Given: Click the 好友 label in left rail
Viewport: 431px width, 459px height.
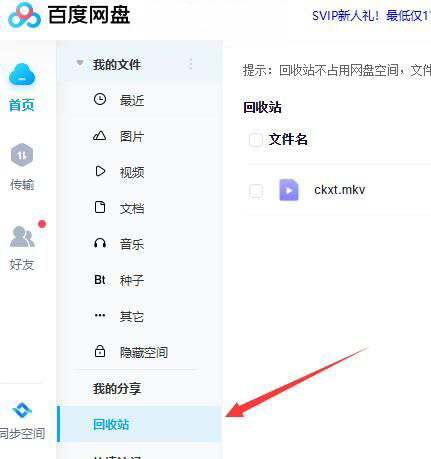Looking at the screenshot, I should click(22, 265).
